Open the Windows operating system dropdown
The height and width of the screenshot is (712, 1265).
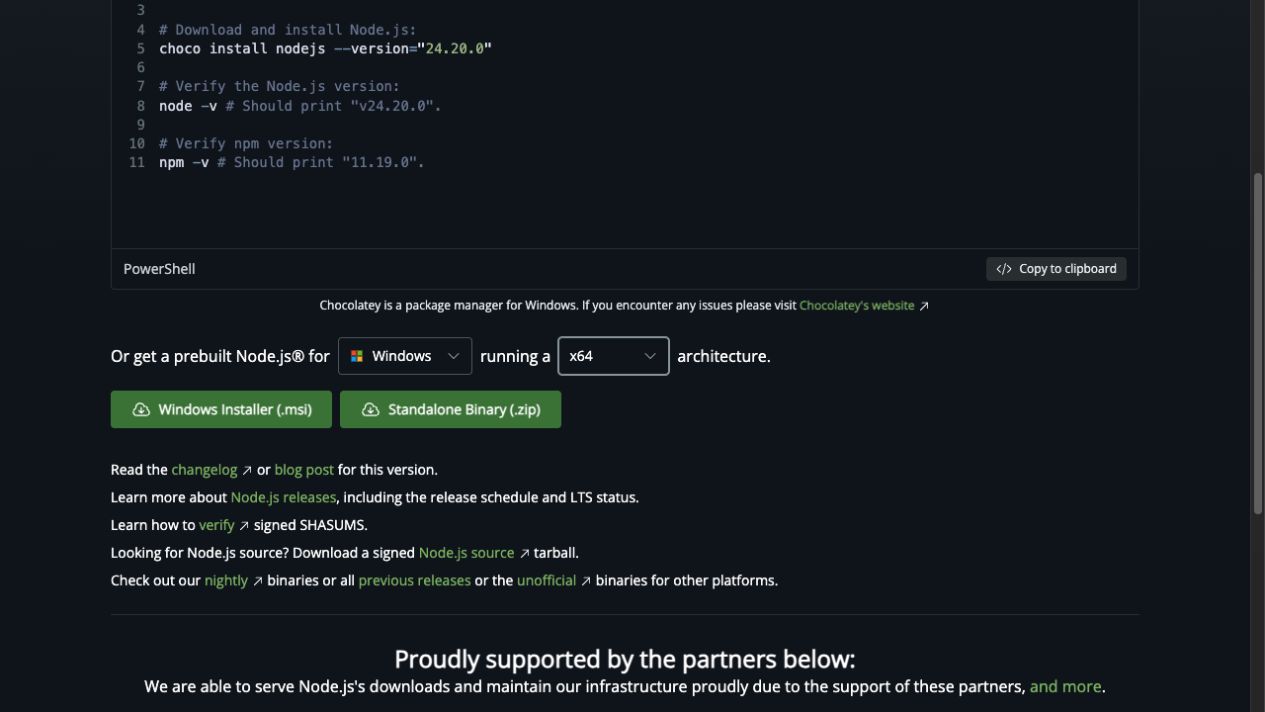[405, 356]
